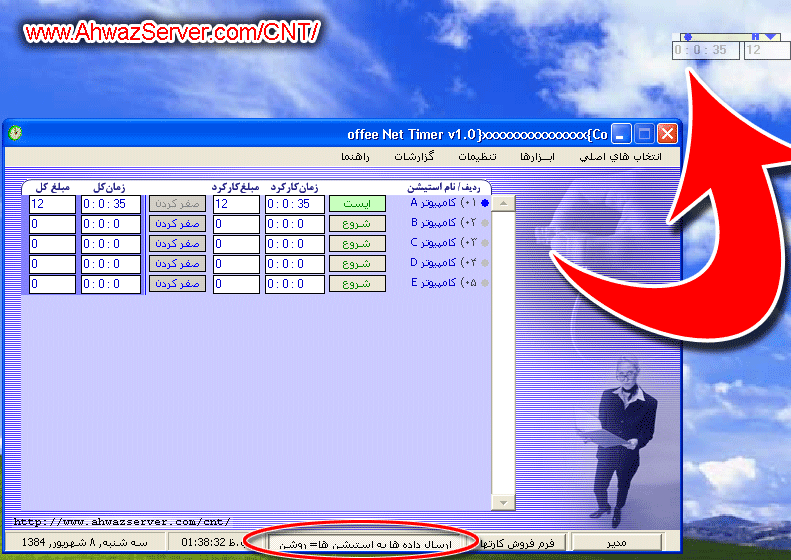Select station label (۰۵) کامپيوتر E

(443, 283)
